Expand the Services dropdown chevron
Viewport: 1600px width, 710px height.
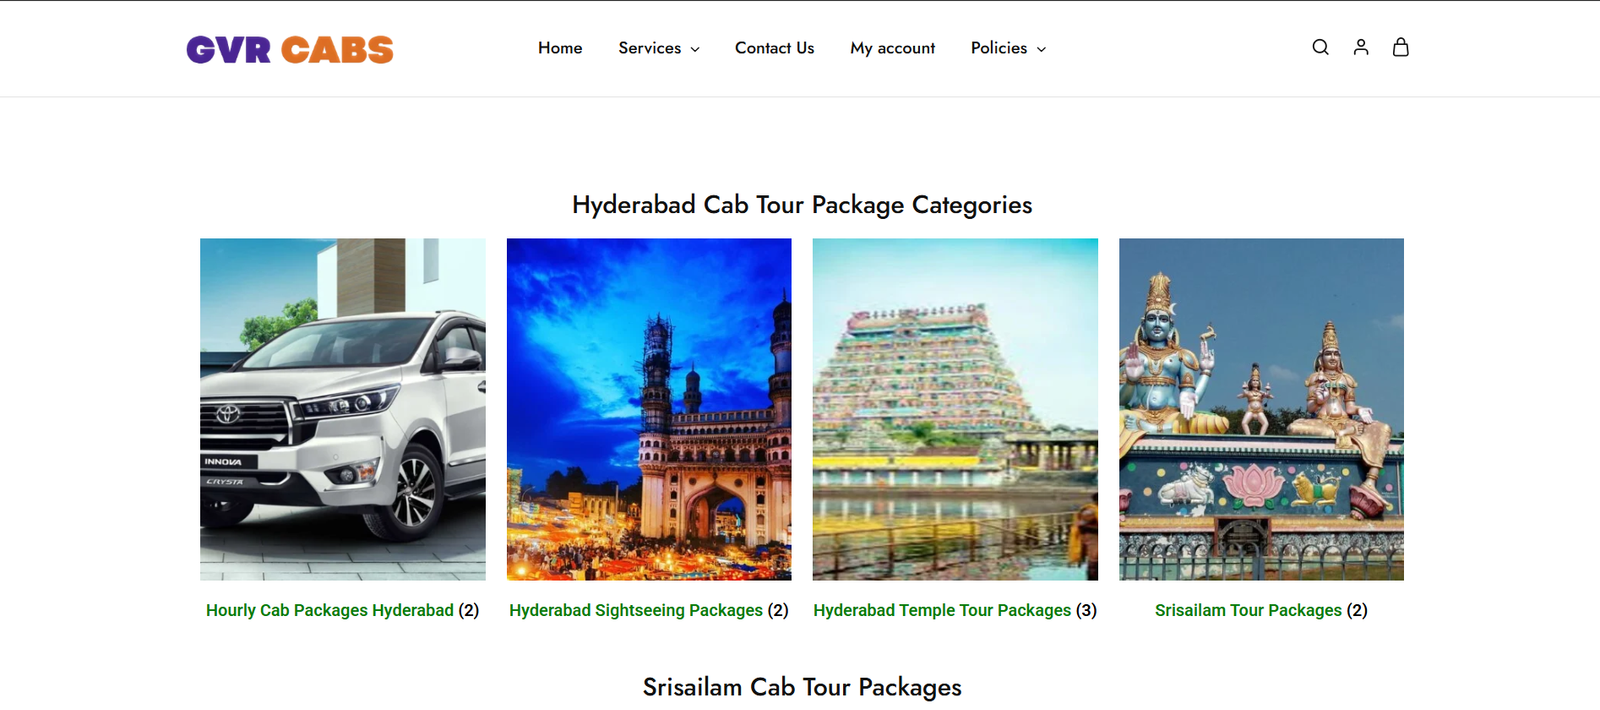pos(695,49)
